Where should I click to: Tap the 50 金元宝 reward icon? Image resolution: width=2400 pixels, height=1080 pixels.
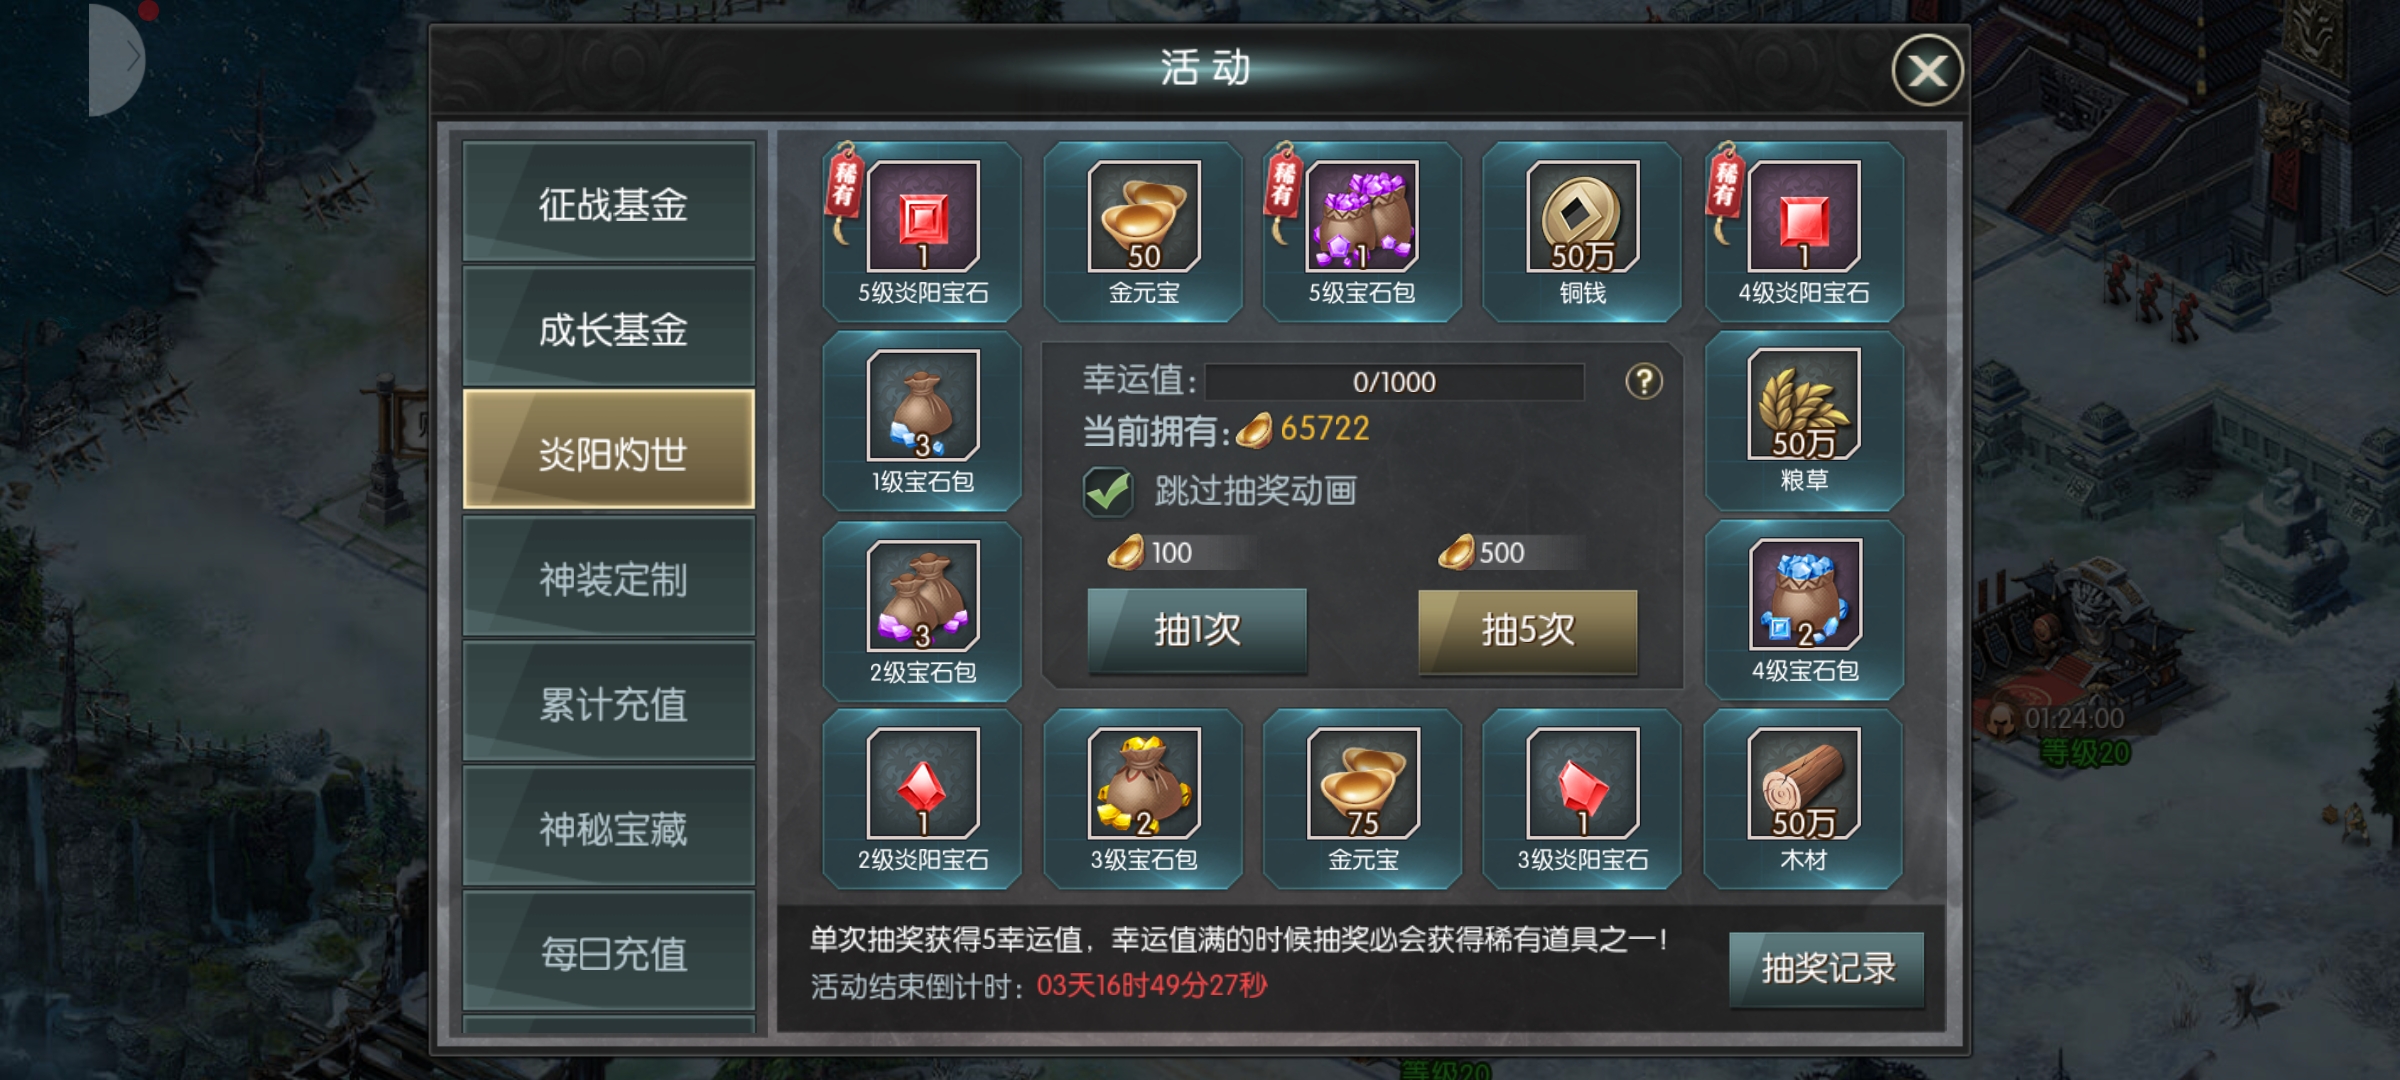tap(1143, 216)
